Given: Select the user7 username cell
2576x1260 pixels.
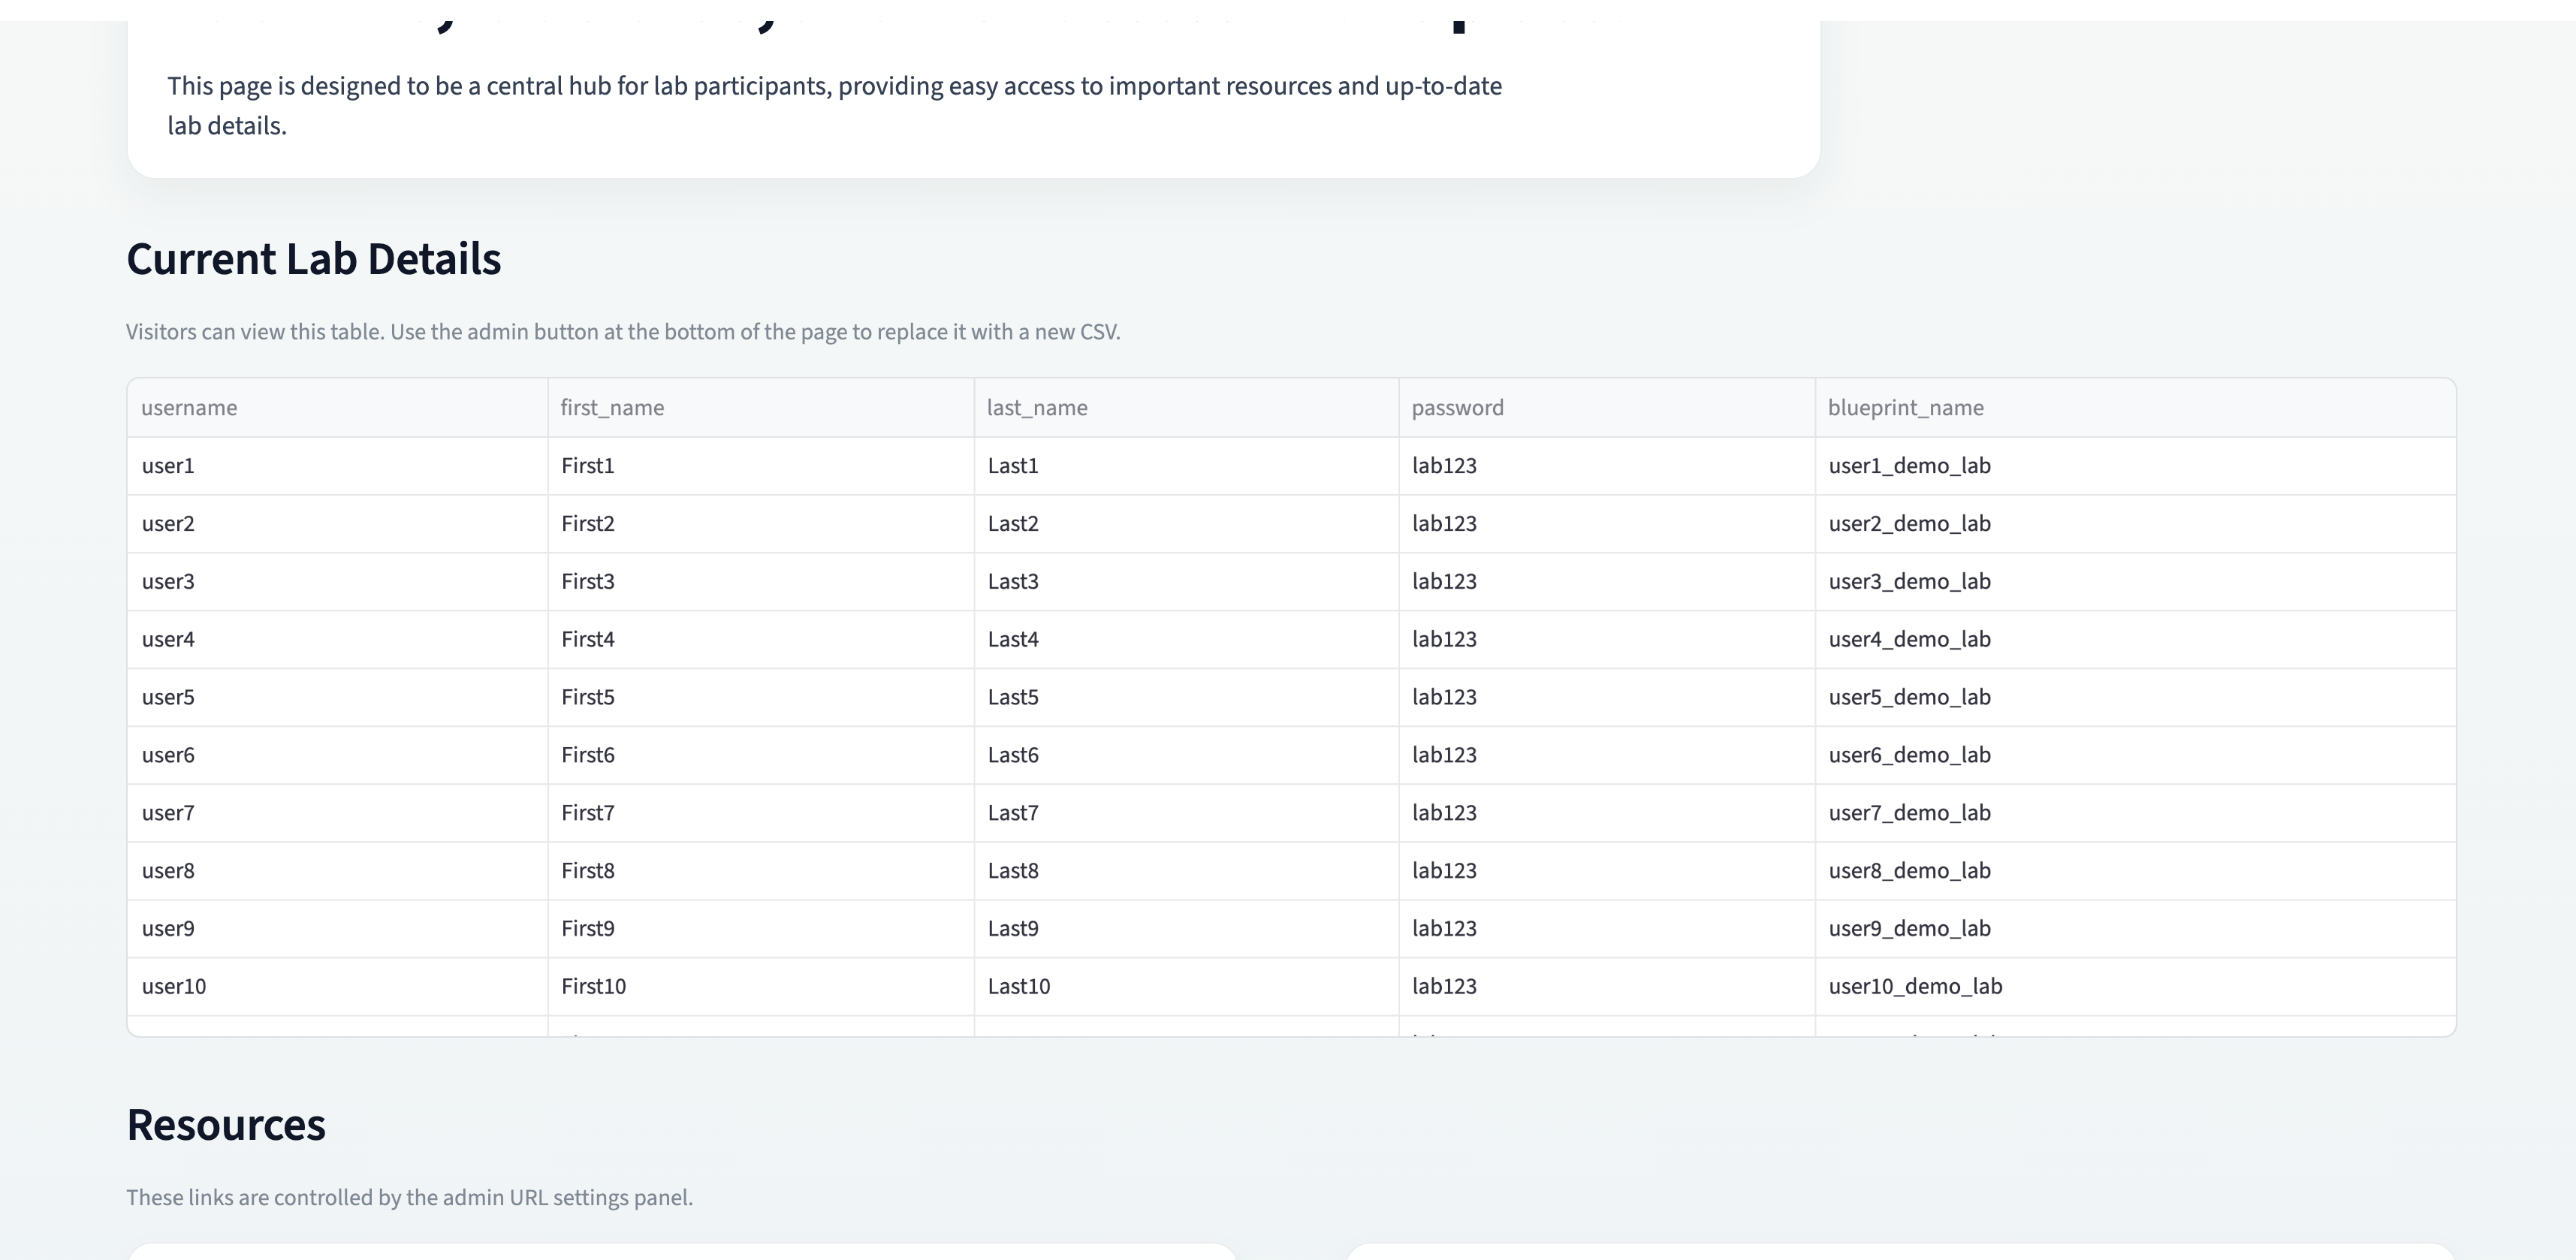Looking at the screenshot, I should (337, 814).
